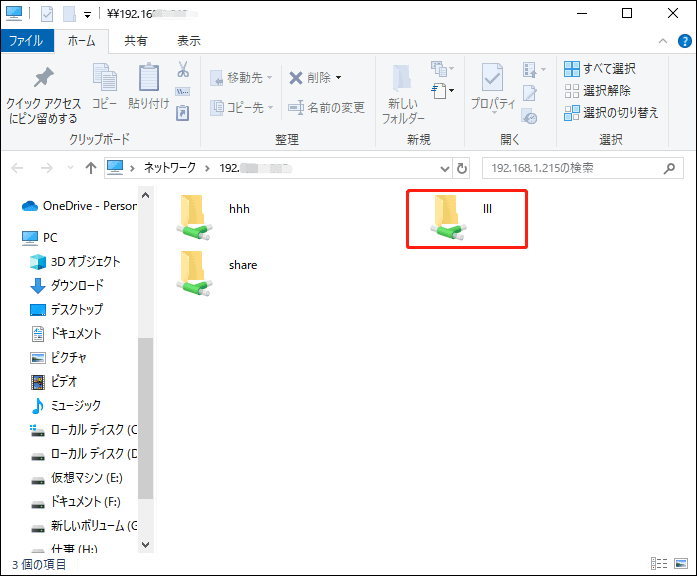Open the Quick Access Toolbar dropdown
The height and width of the screenshot is (576, 697).
click(88, 15)
